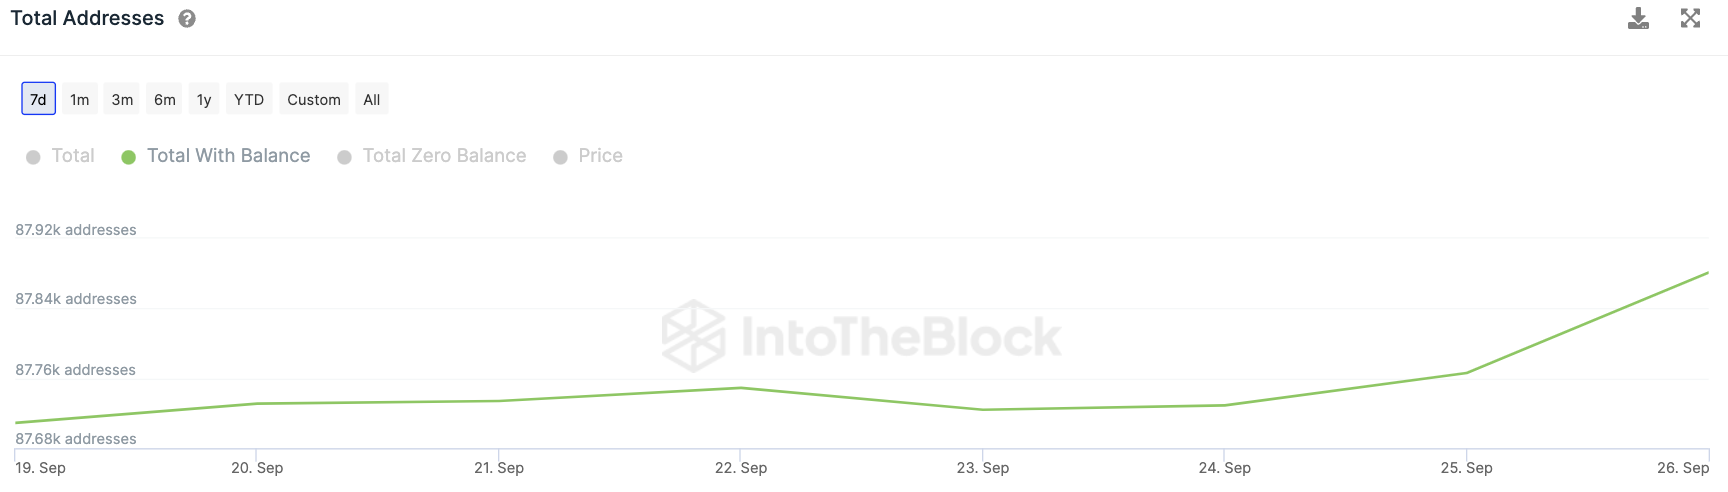Click the 25. Sep axis label

pos(1466,468)
